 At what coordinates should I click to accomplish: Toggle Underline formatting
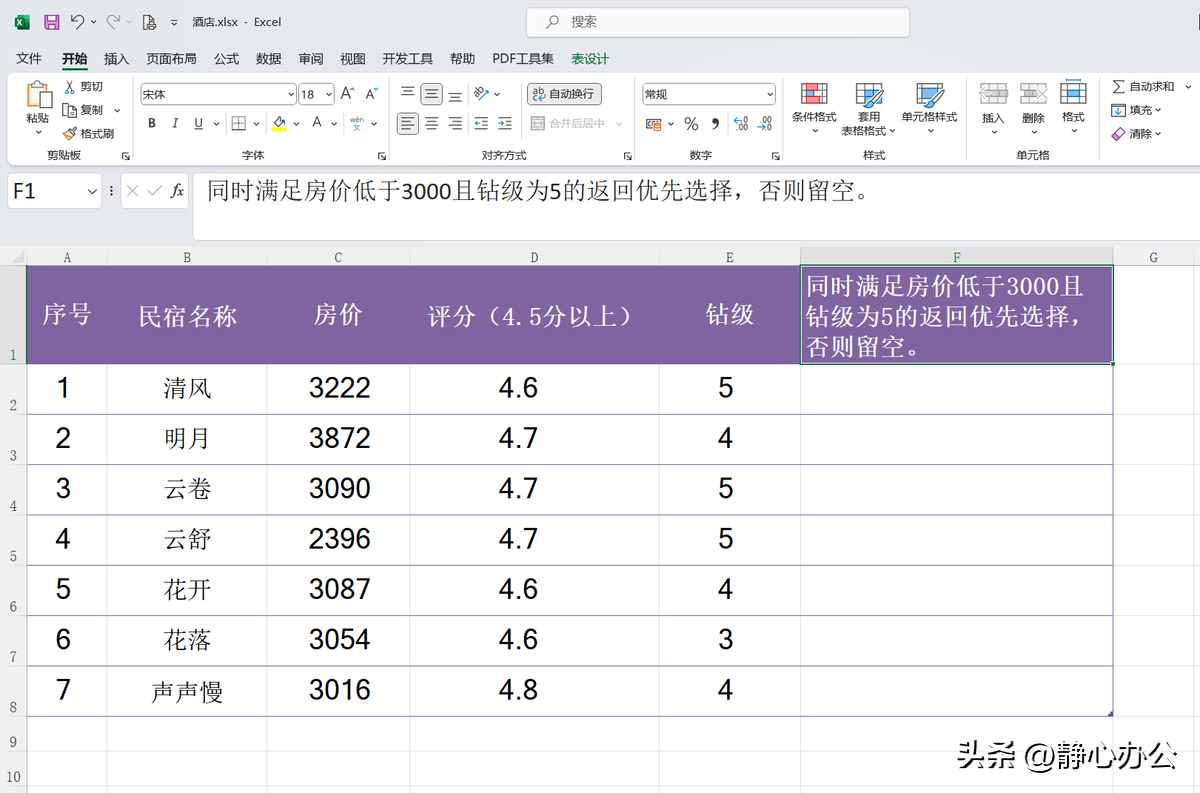pyautogui.click(x=198, y=123)
